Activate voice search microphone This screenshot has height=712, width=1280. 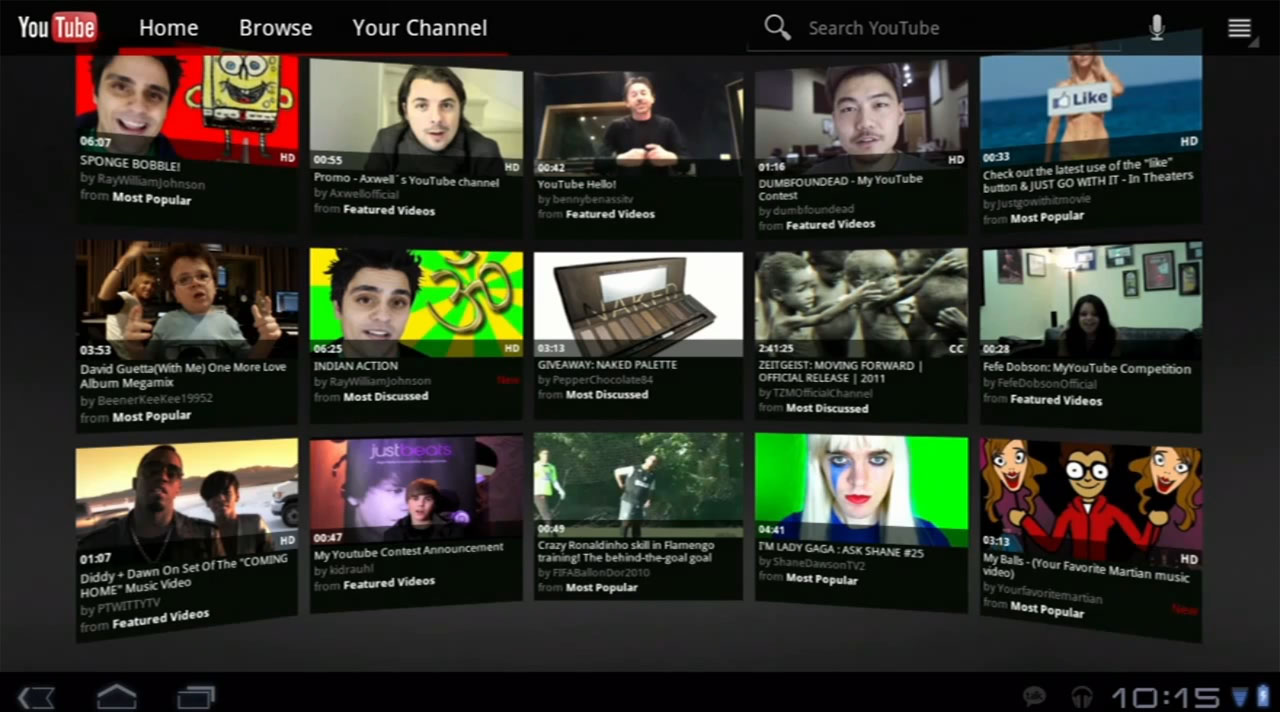click(x=1156, y=28)
